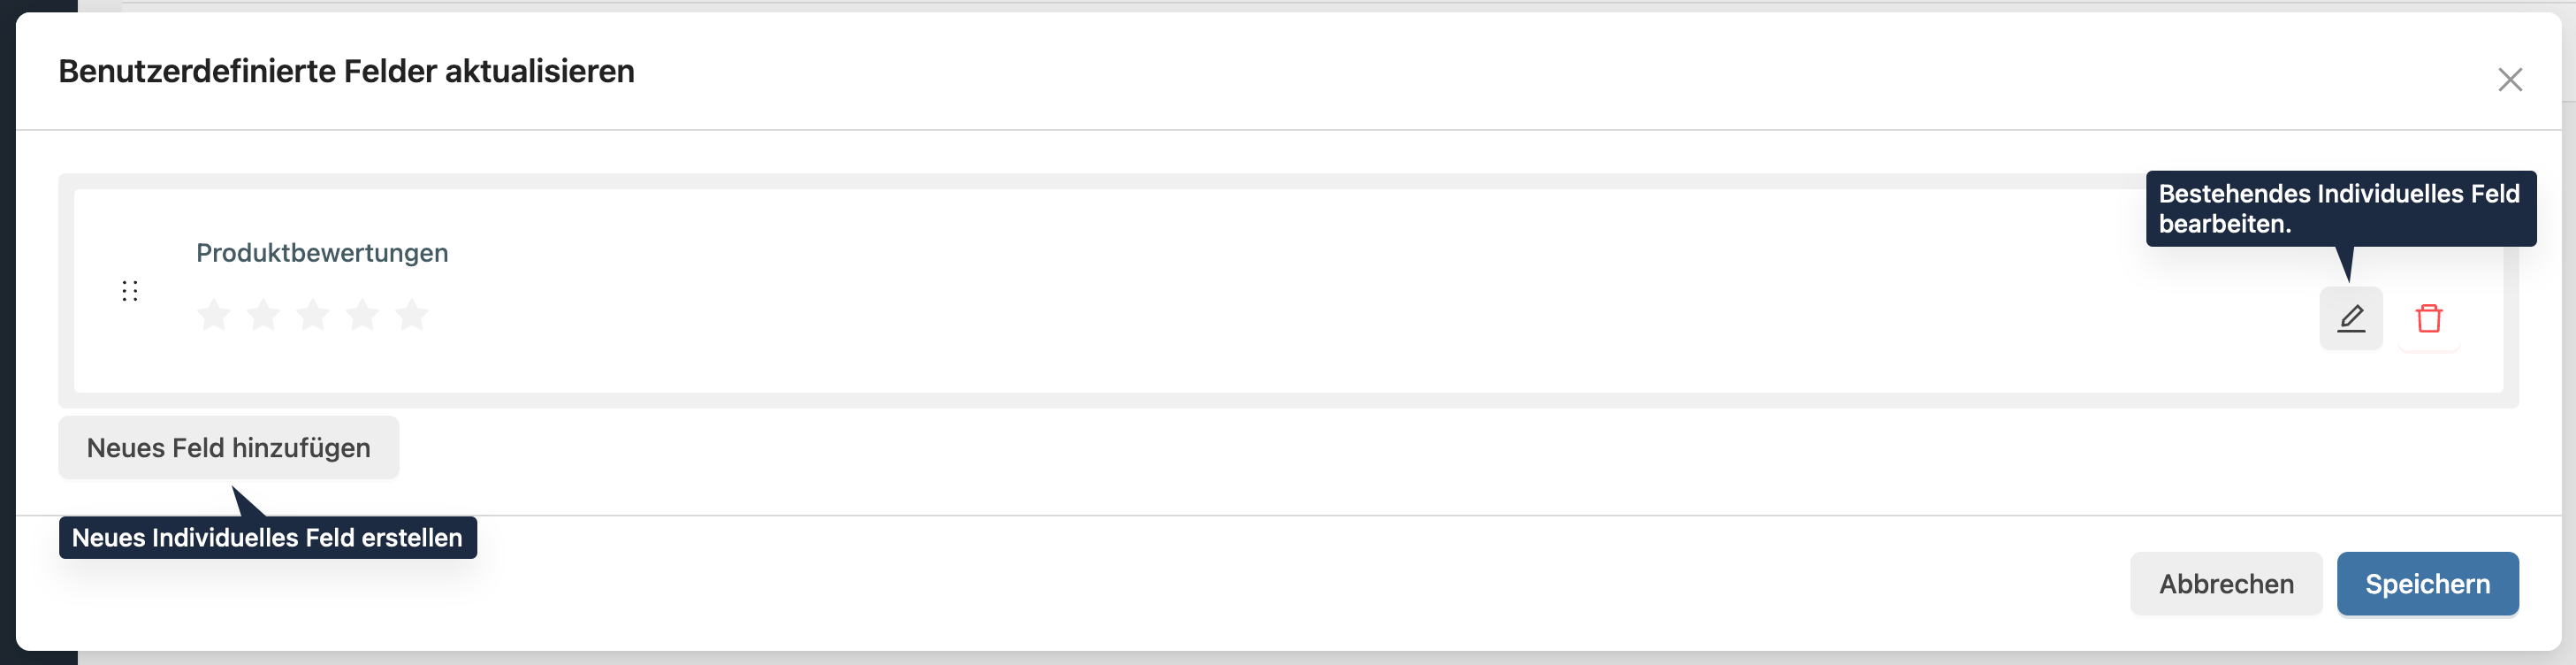Image resolution: width=2576 pixels, height=665 pixels.
Task: Click the Neues Individuelles Feld erstellen tooltip
Action: [267, 538]
